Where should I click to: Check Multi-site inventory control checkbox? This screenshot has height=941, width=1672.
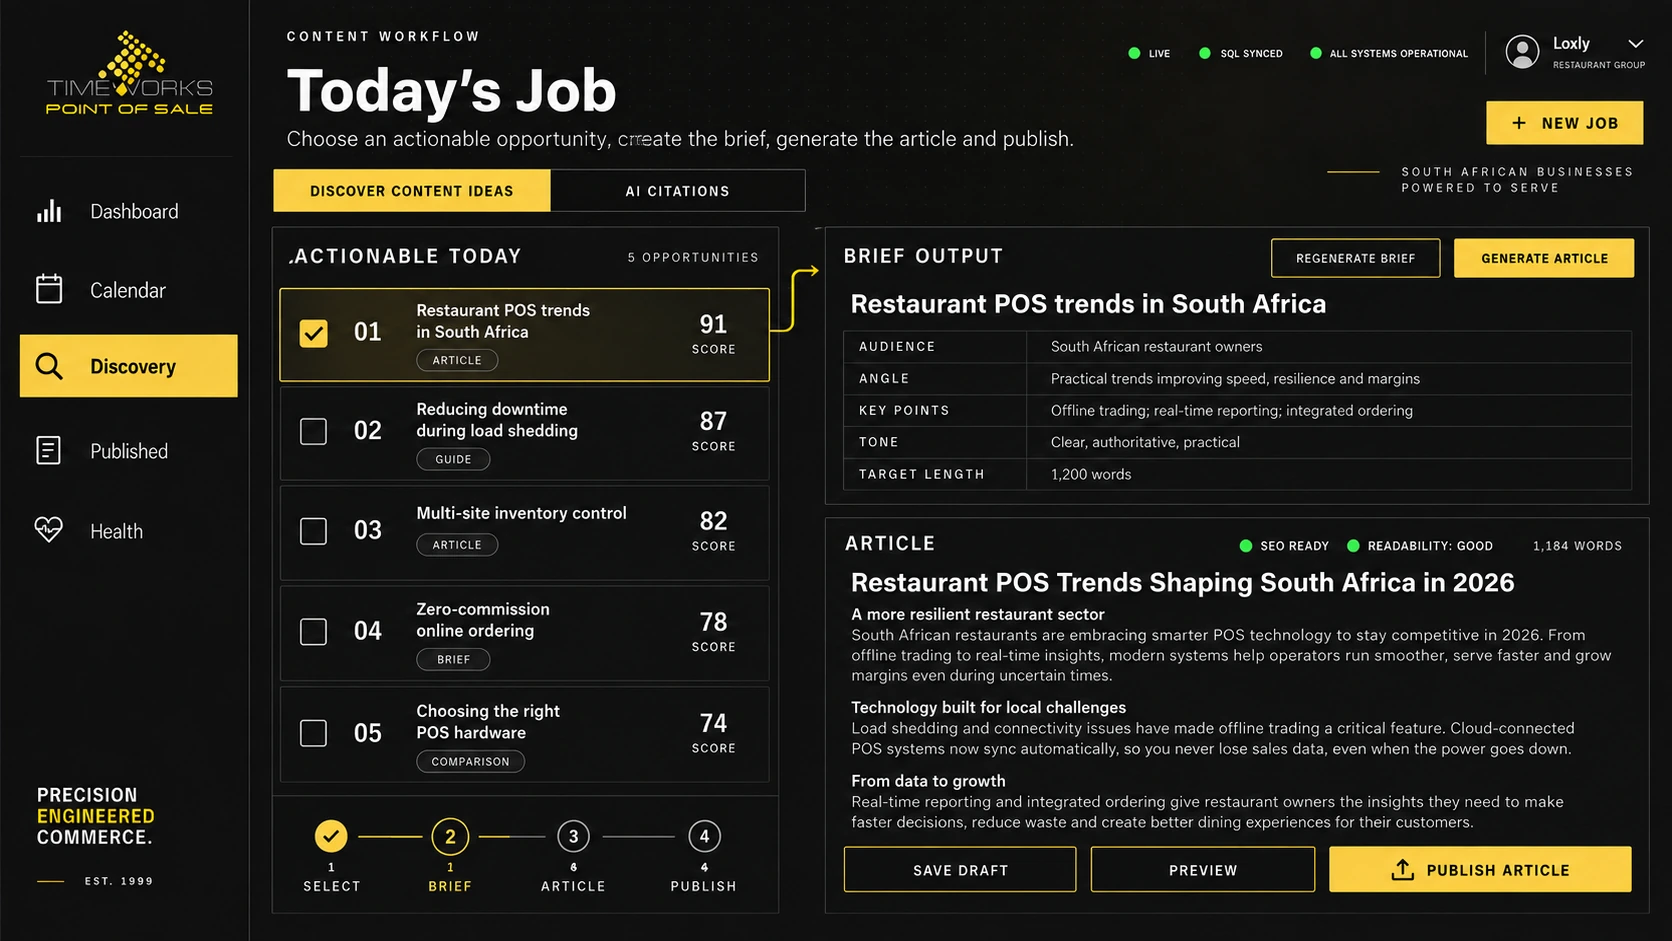pyautogui.click(x=313, y=531)
